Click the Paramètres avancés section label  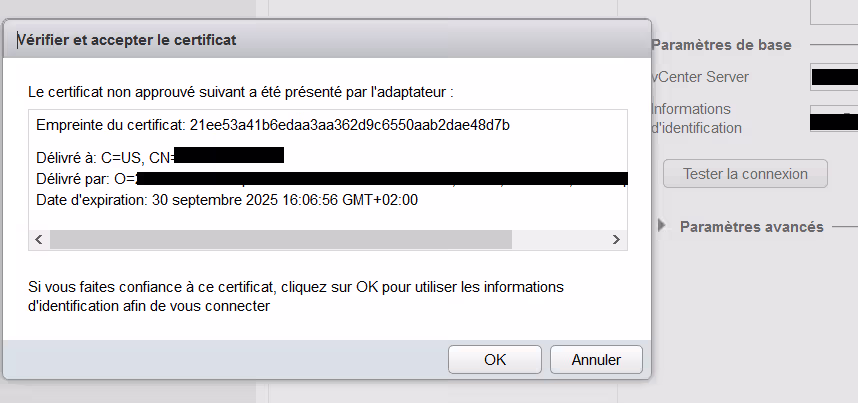click(751, 227)
